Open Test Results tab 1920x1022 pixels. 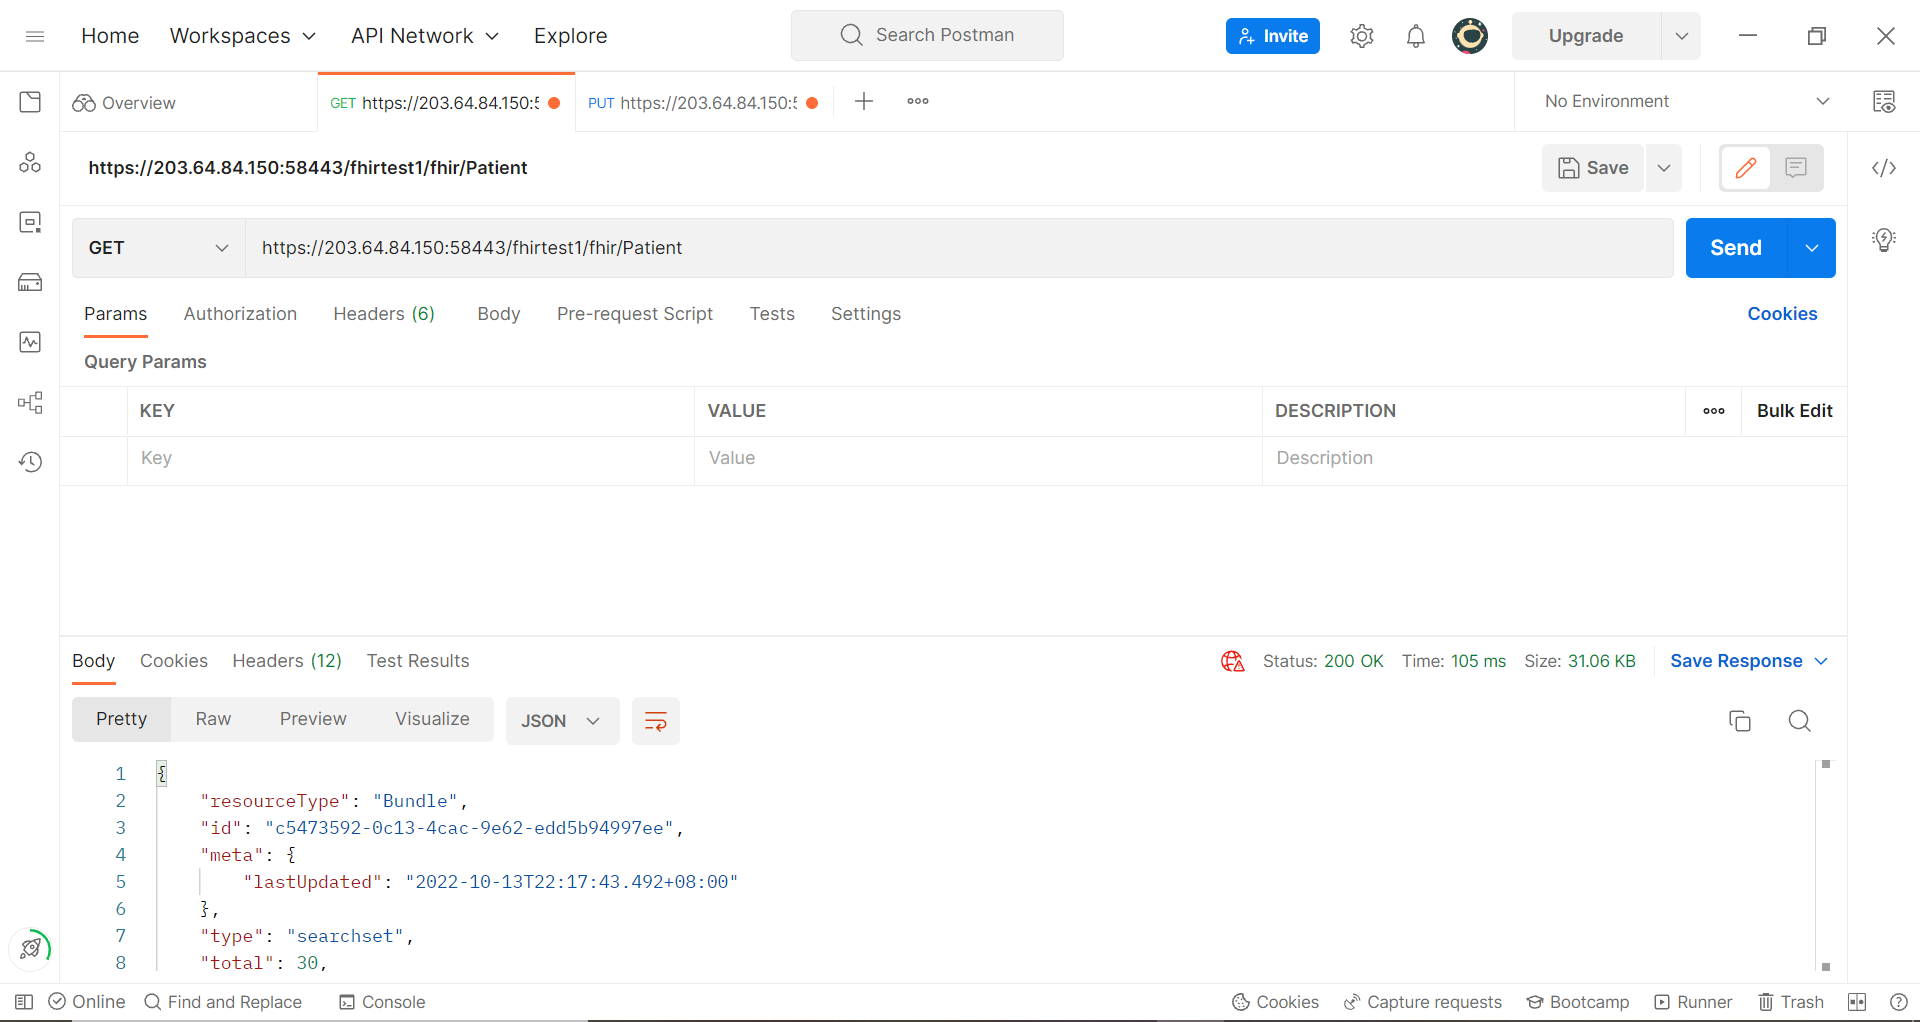pyautogui.click(x=418, y=661)
